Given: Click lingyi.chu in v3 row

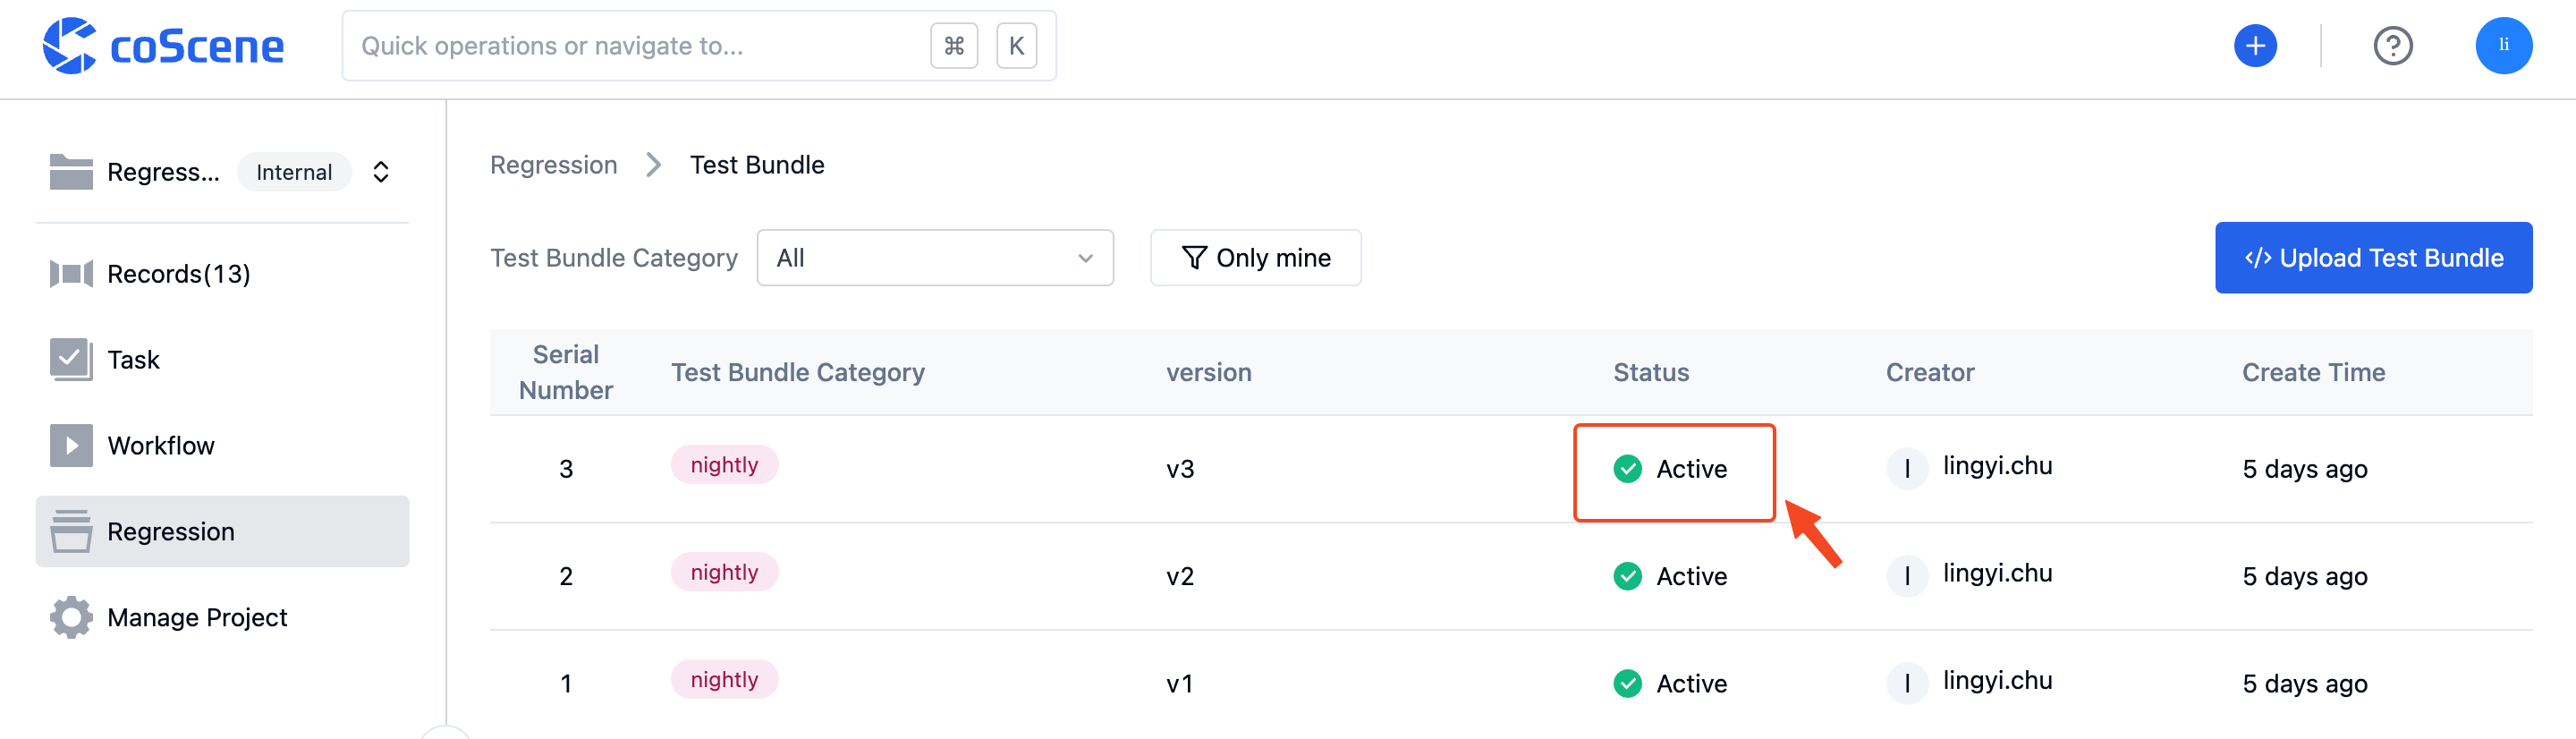Looking at the screenshot, I should (x=1997, y=466).
